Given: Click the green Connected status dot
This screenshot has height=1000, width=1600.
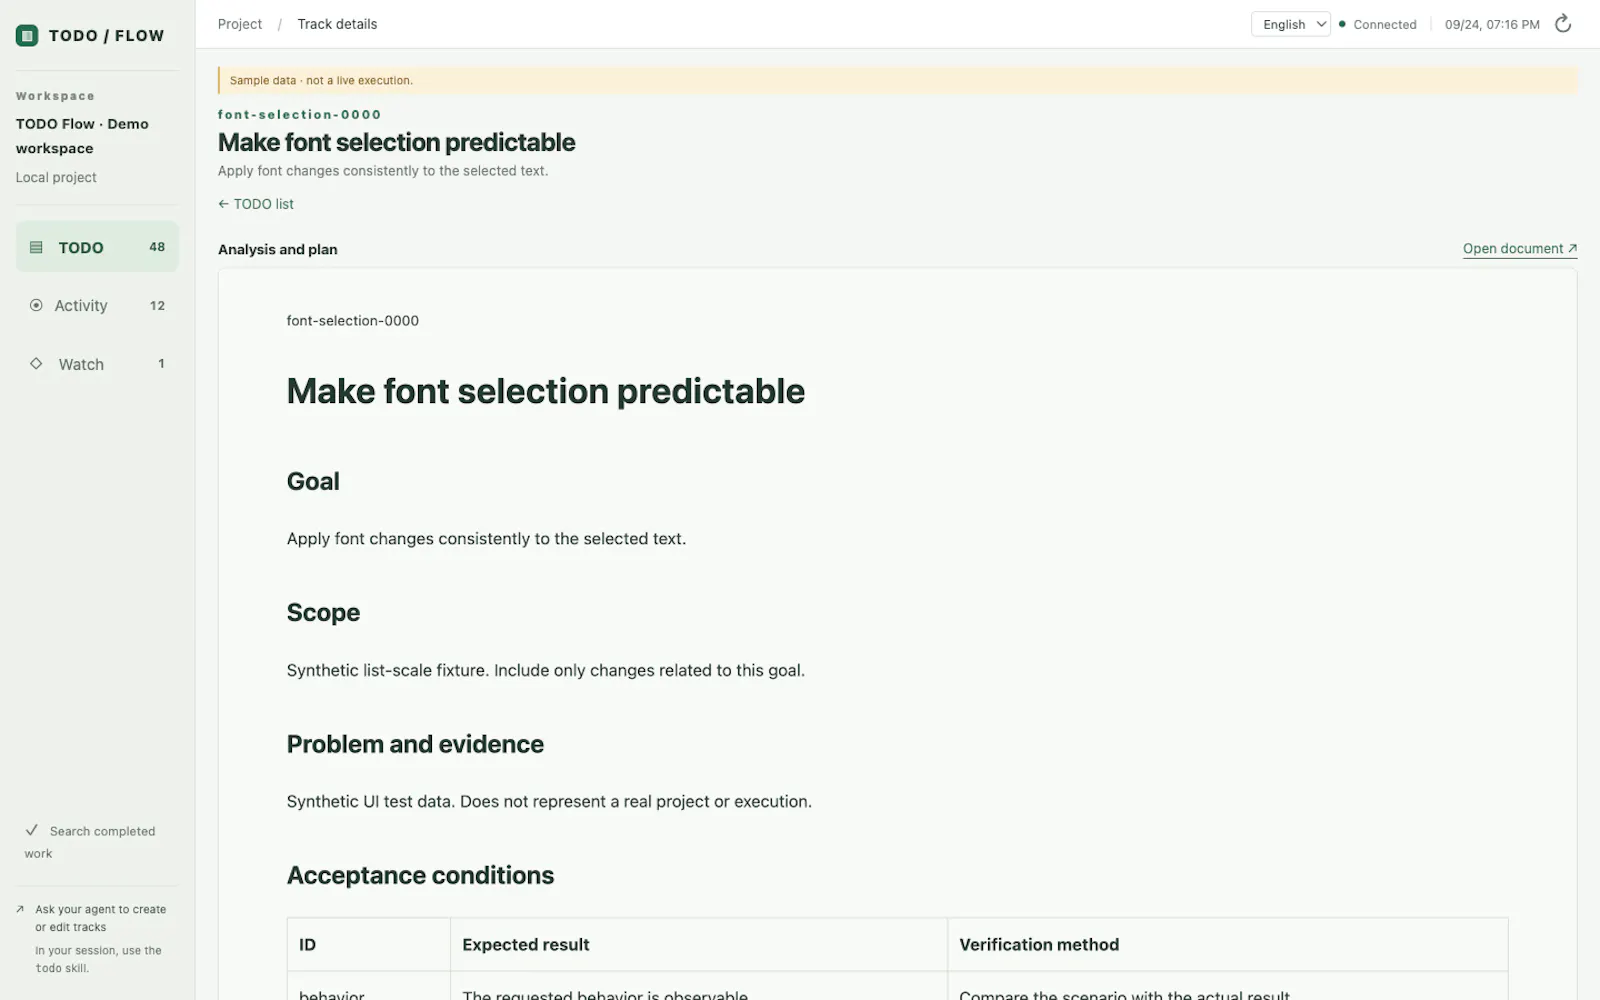Looking at the screenshot, I should click(1342, 24).
